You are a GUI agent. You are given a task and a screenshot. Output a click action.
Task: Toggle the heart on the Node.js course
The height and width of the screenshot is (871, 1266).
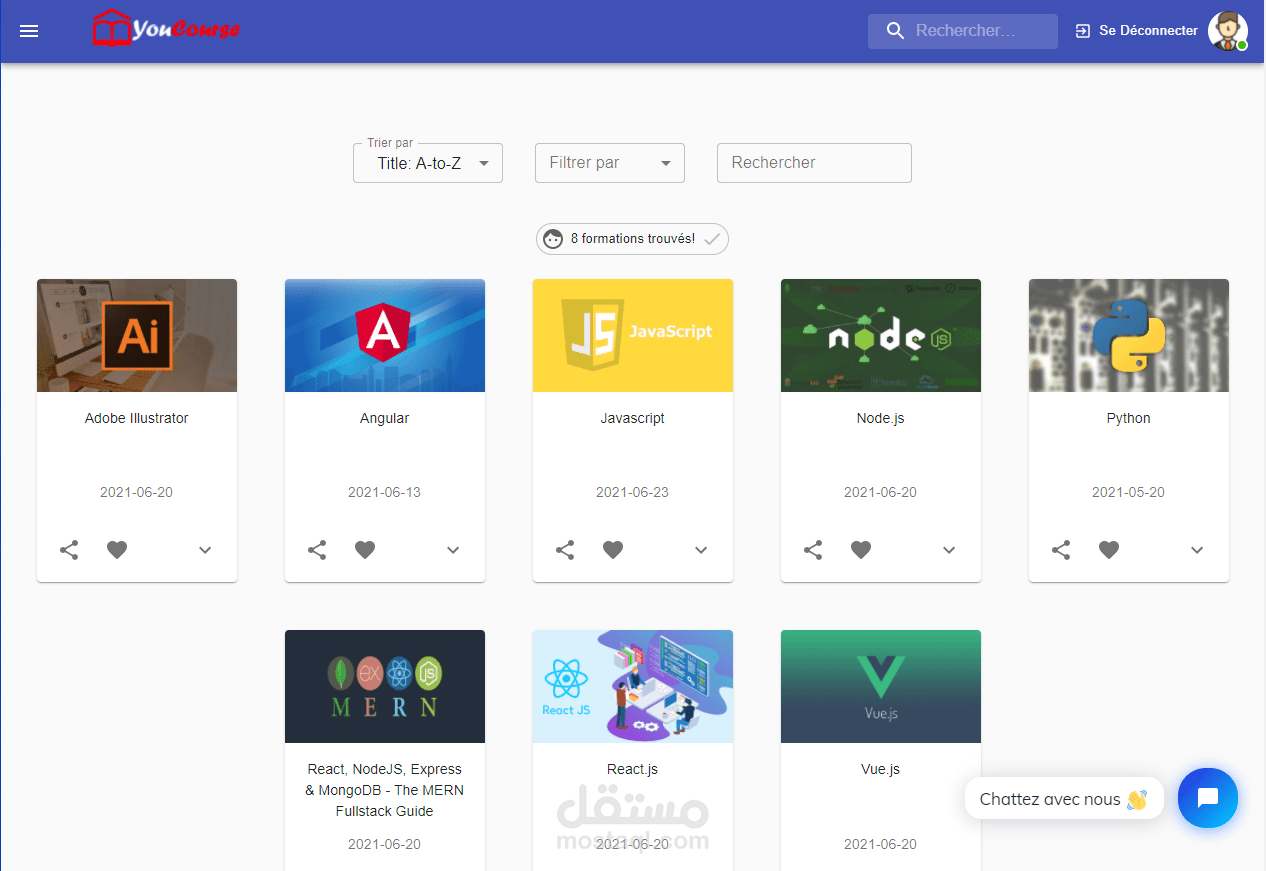pos(860,550)
